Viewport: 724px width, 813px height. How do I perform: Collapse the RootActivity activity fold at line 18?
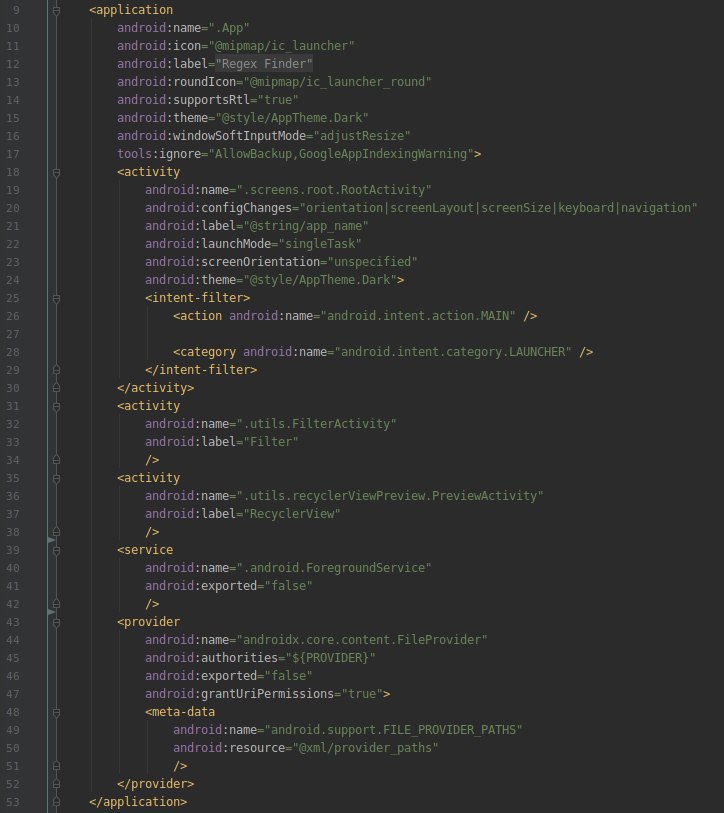pyautogui.click(x=57, y=172)
